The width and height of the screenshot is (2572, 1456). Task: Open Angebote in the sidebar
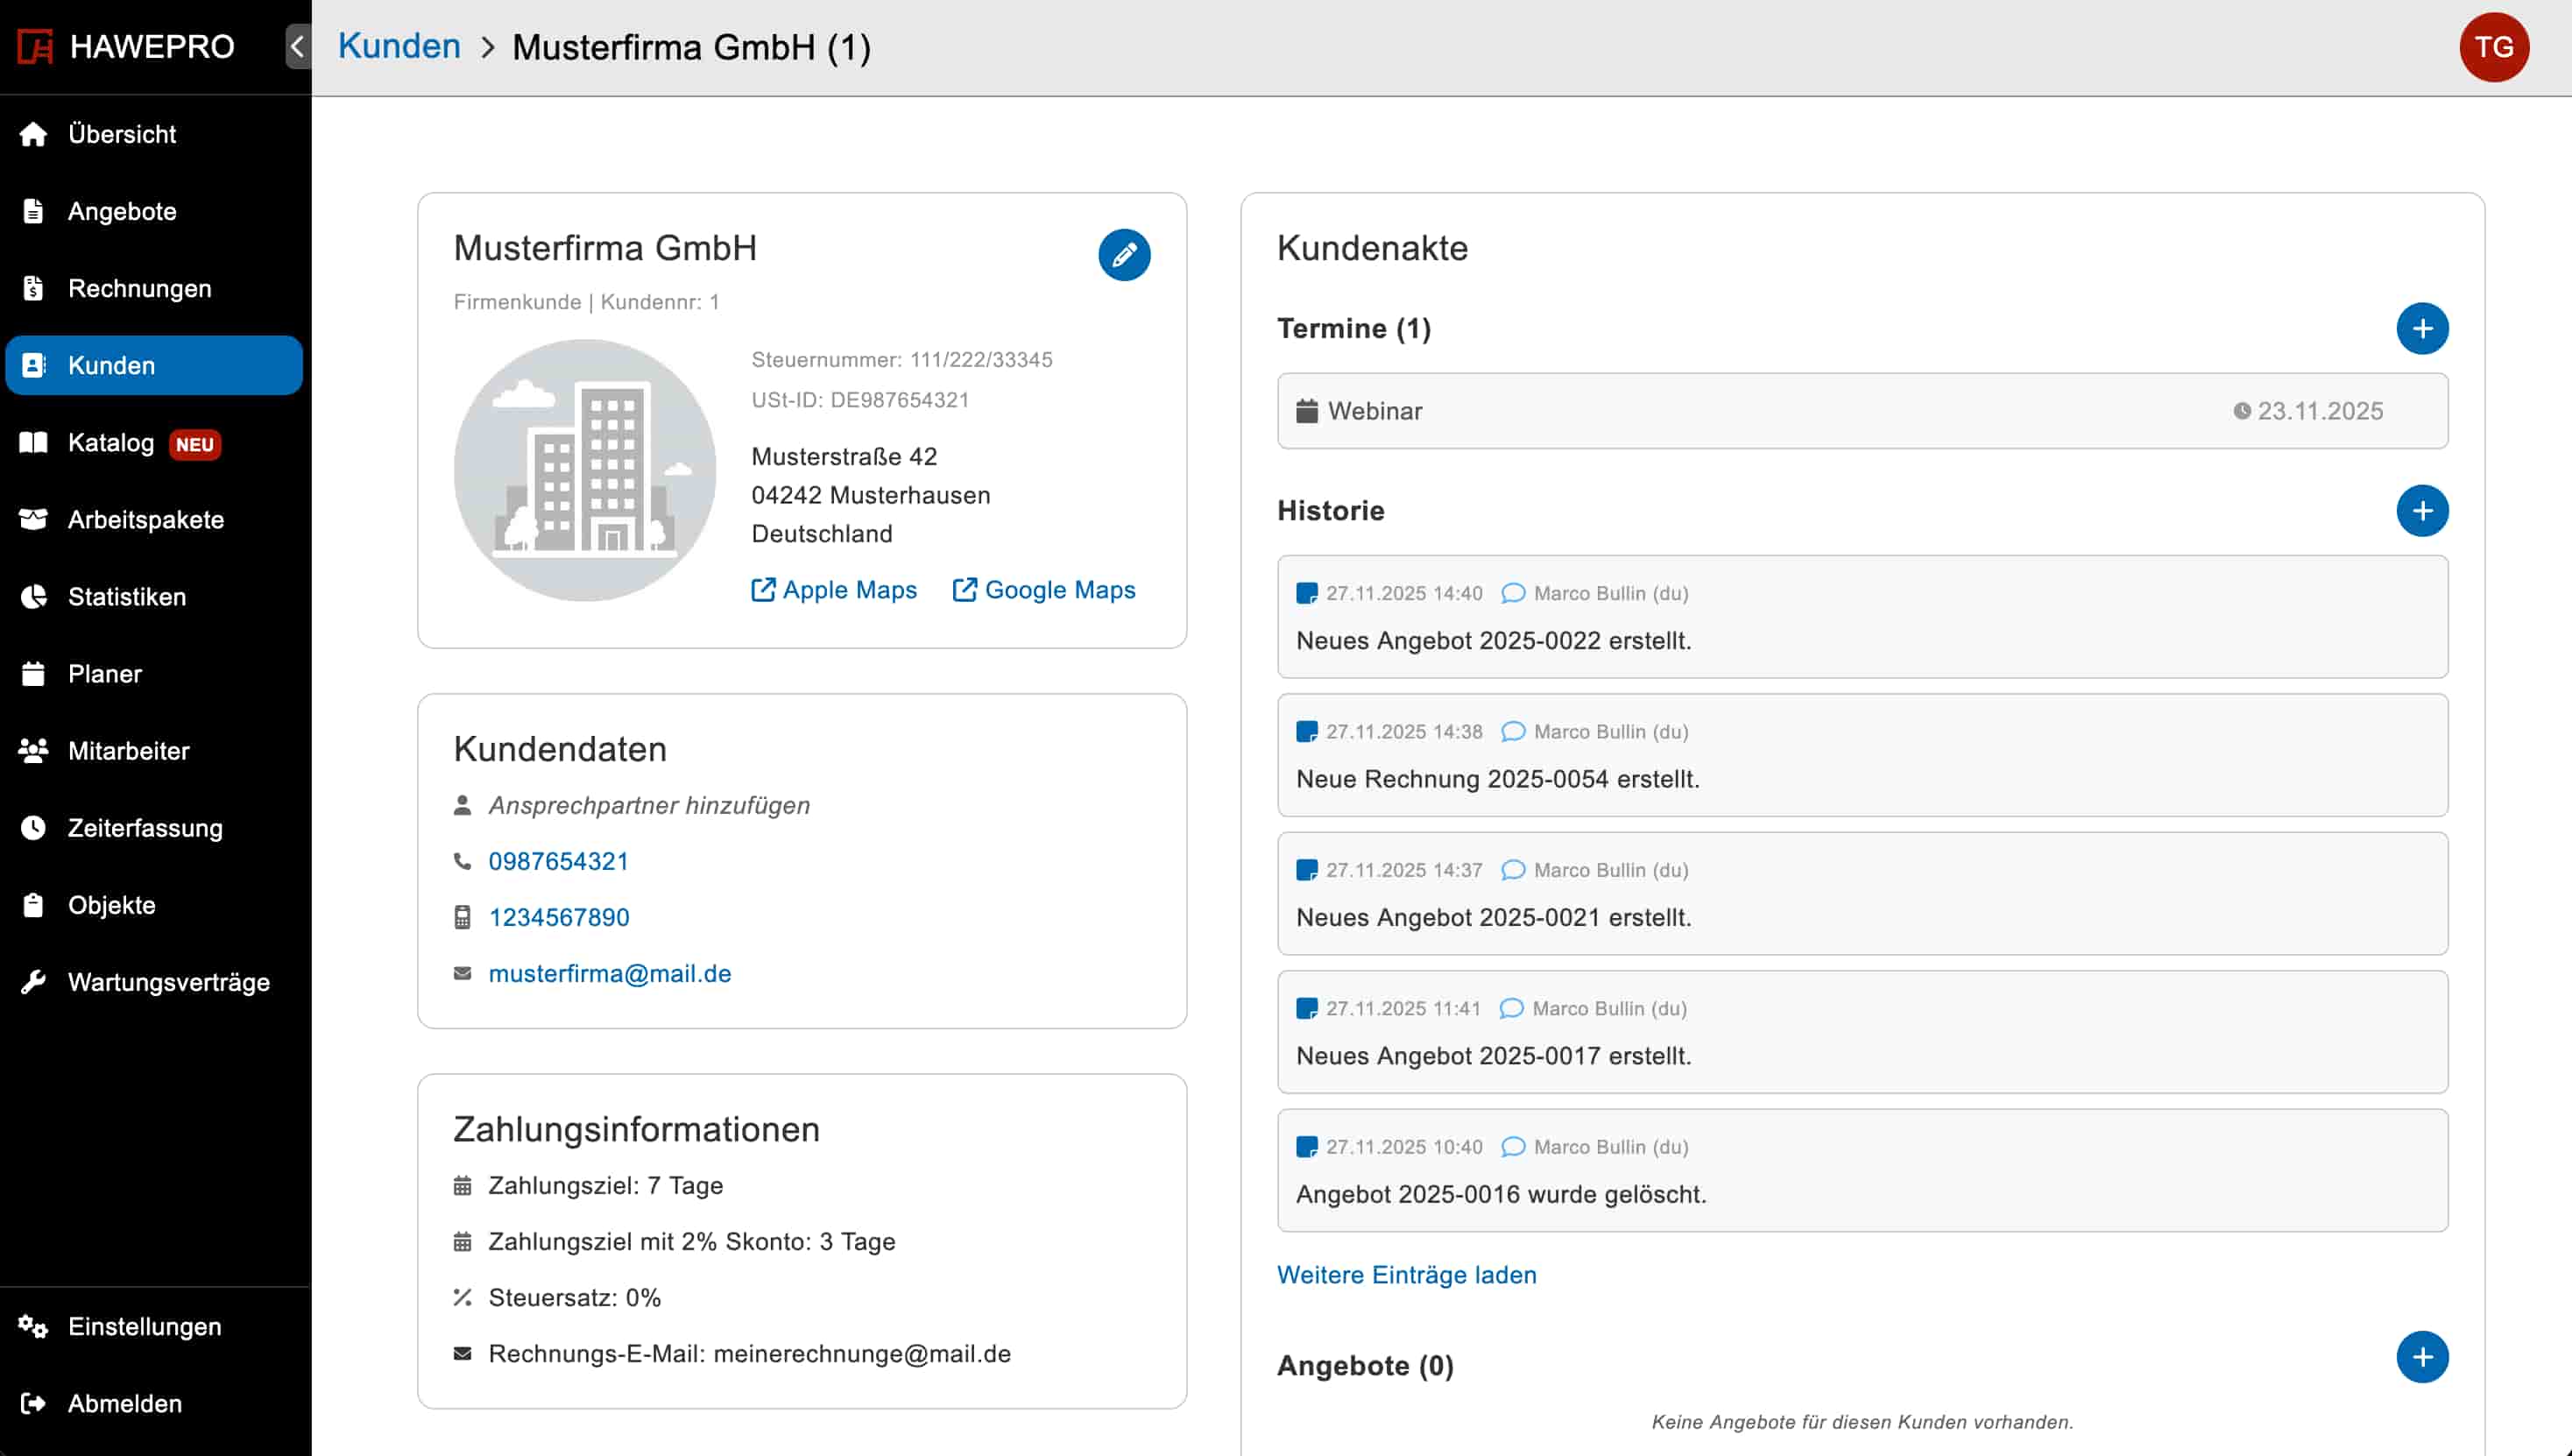pyautogui.click(x=122, y=211)
